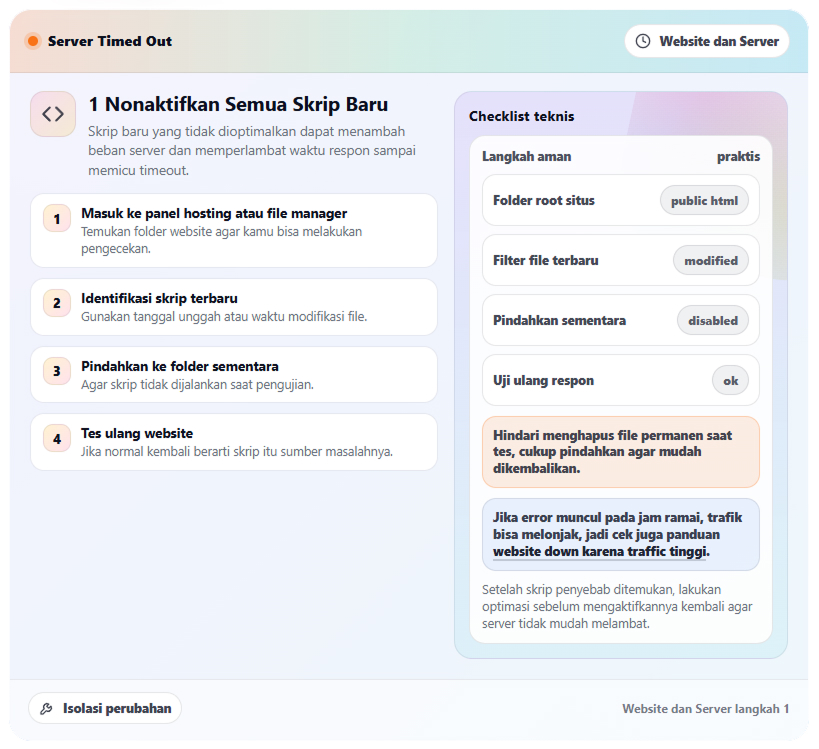Toggle the modified filter badge
The image size is (819, 749).
point(711,260)
